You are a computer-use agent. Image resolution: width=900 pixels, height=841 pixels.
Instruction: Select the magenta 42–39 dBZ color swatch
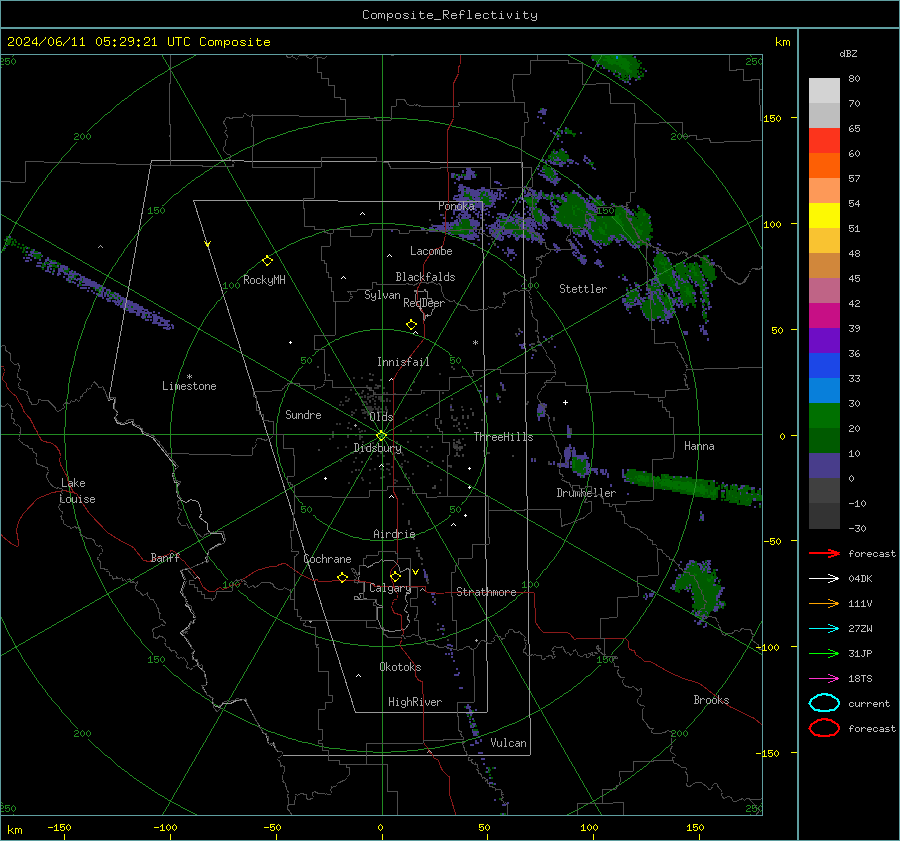coord(824,315)
